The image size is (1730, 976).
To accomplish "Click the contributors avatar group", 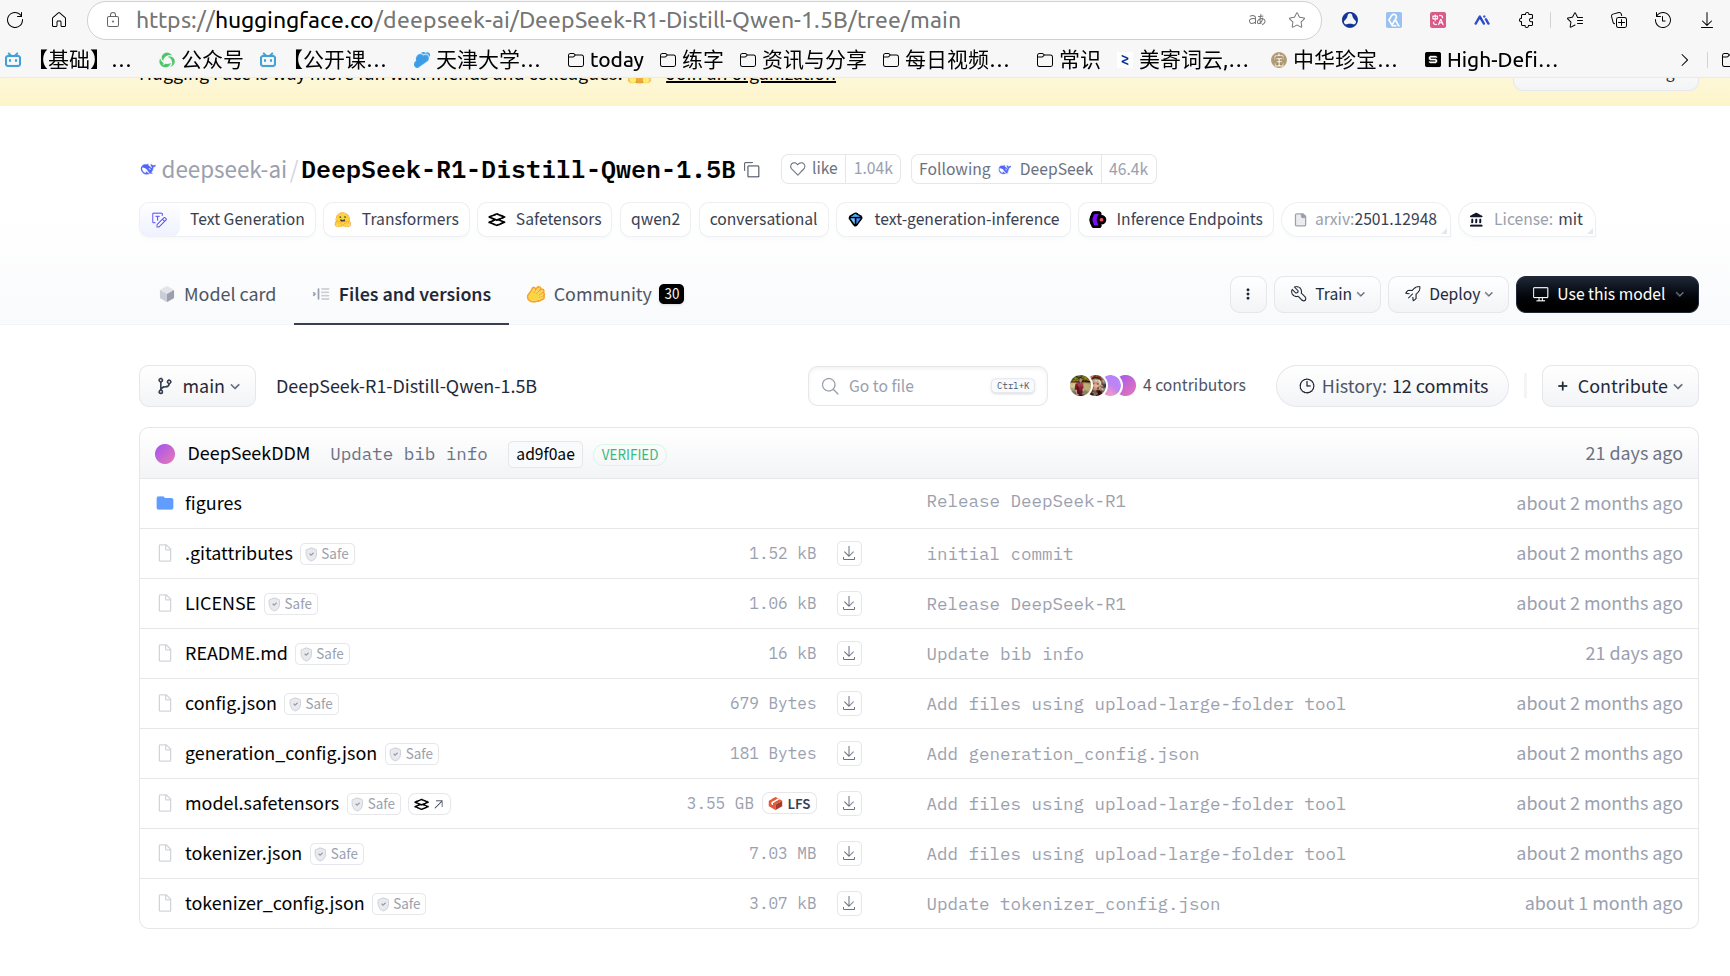I will [1102, 385].
